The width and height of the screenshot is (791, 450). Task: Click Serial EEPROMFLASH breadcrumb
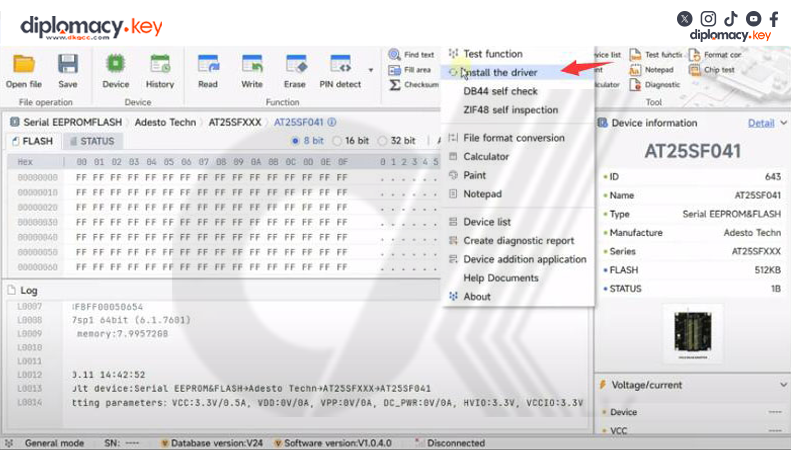click(x=73, y=122)
